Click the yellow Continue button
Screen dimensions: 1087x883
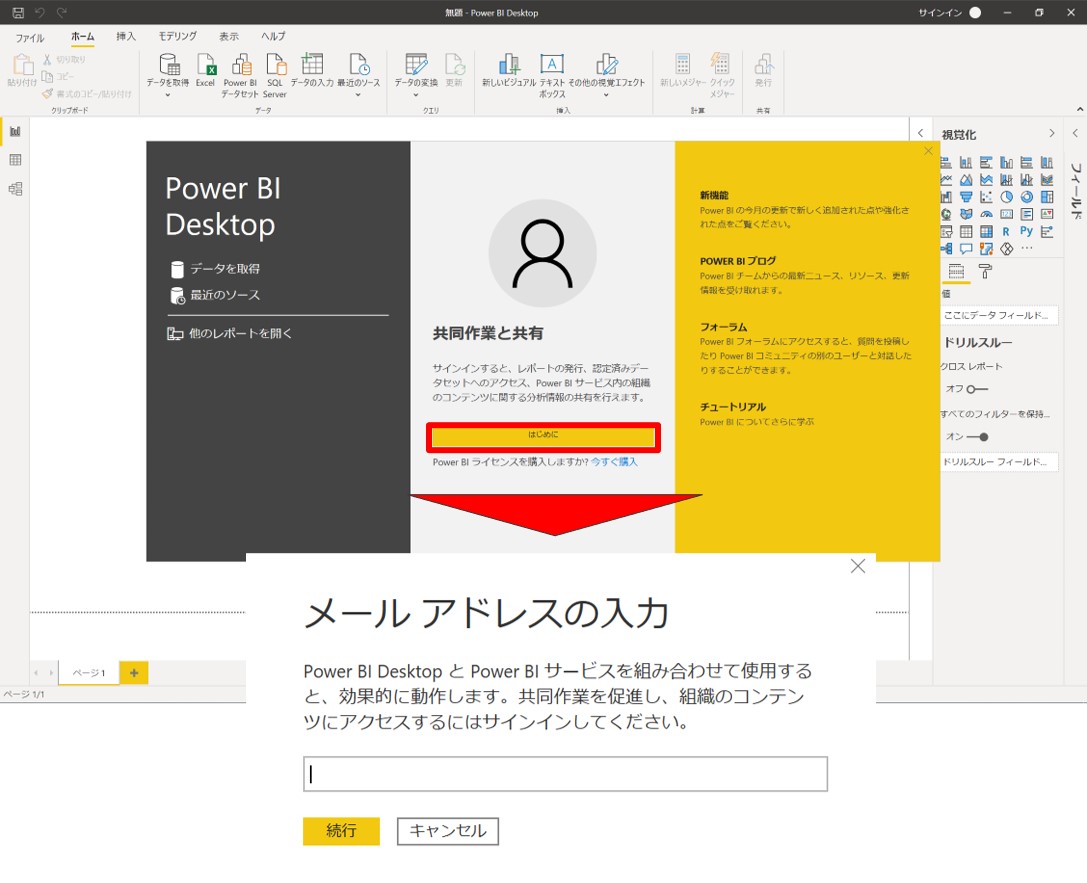click(x=341, y=831)
